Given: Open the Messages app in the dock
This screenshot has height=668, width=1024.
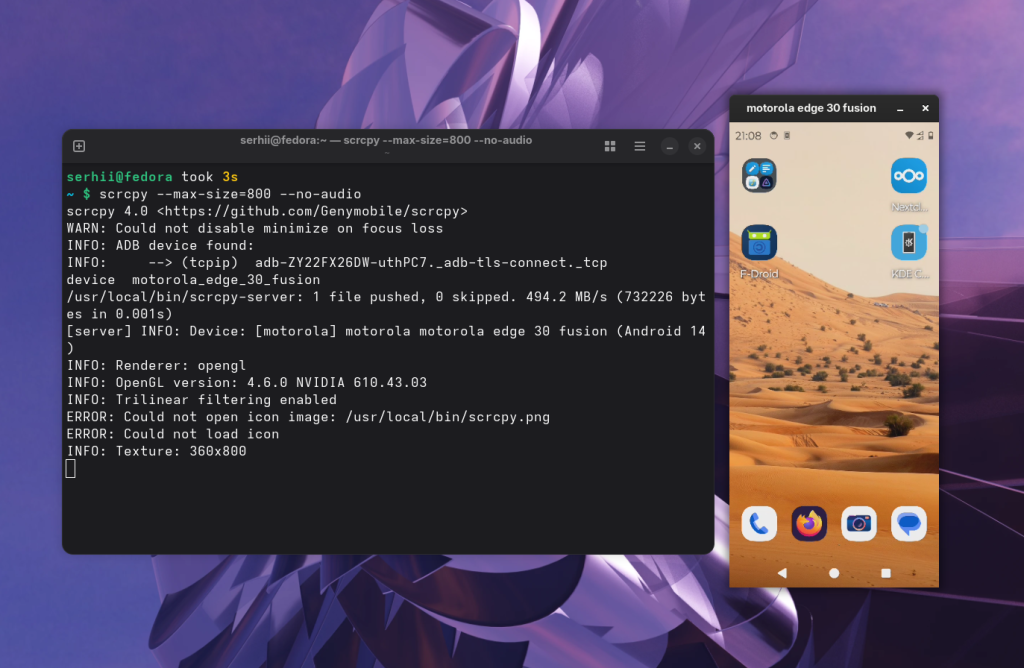Looking at the screenshot, I should (908, 524).
